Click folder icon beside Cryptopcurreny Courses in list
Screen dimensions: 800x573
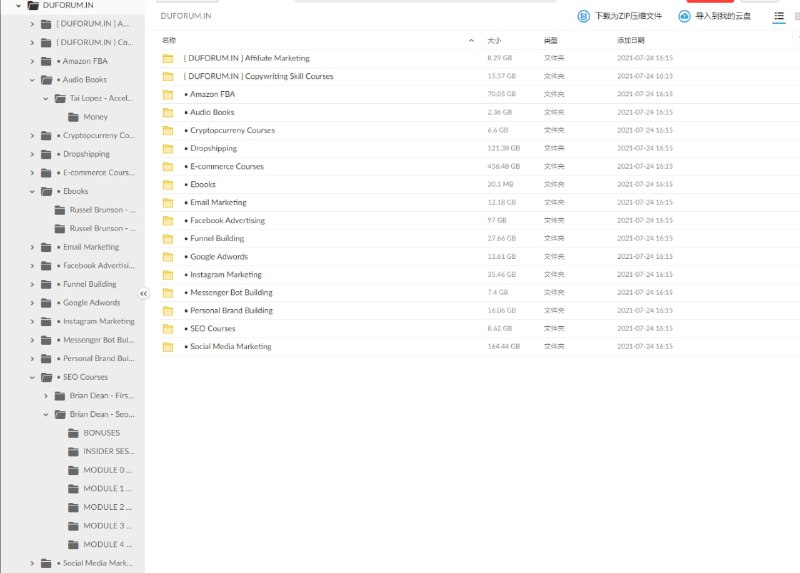(168, 131)
